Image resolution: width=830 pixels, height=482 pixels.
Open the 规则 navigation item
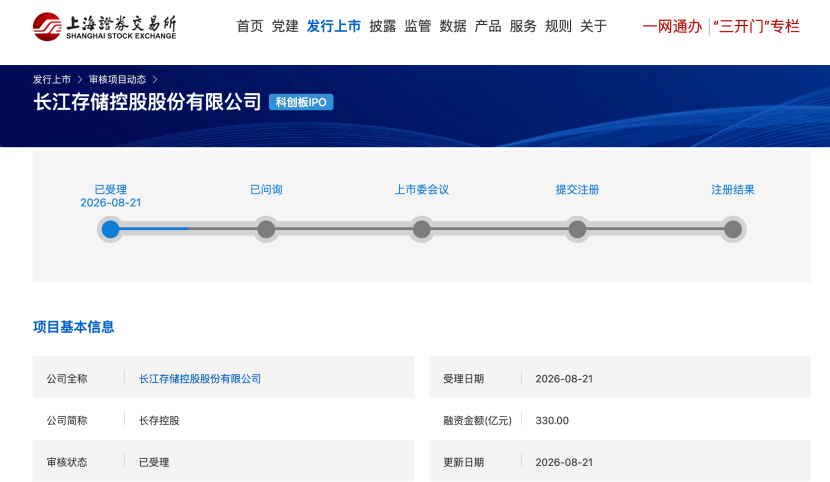[558, 26]
